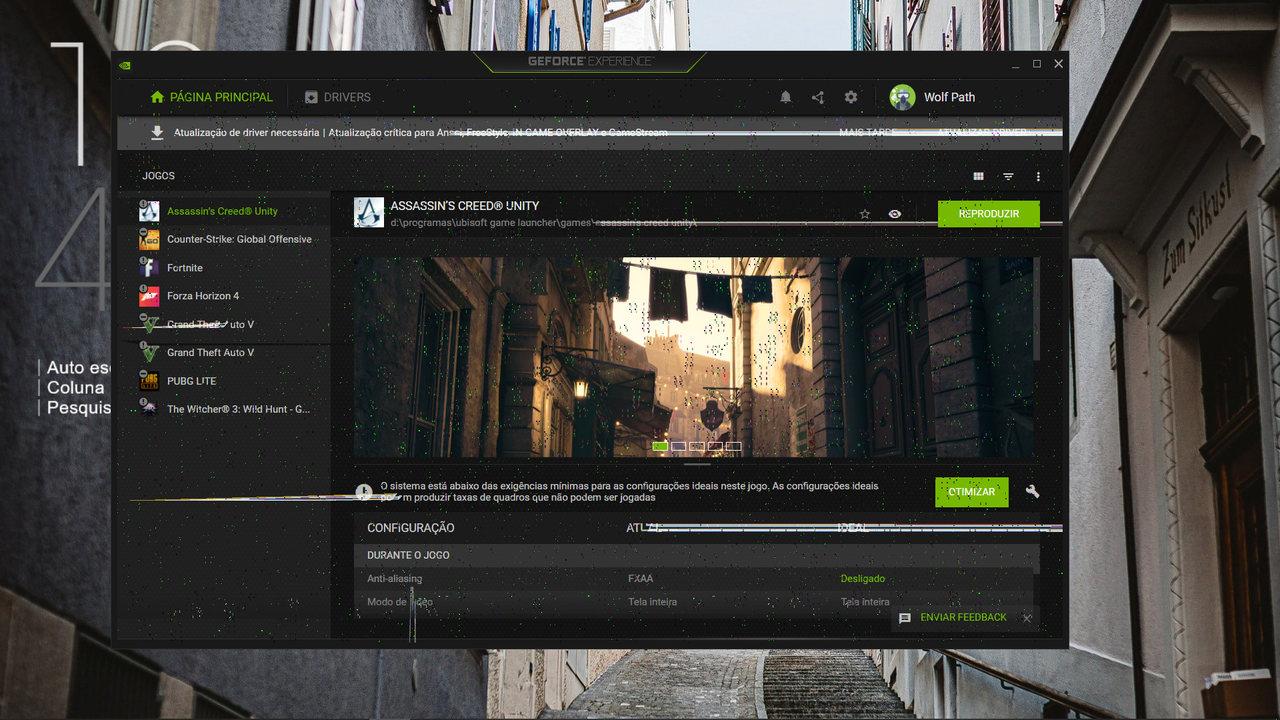Open the games more options menu
Image resolution: width=1280 pixels, height=720 pixels.
(1038, 176)
